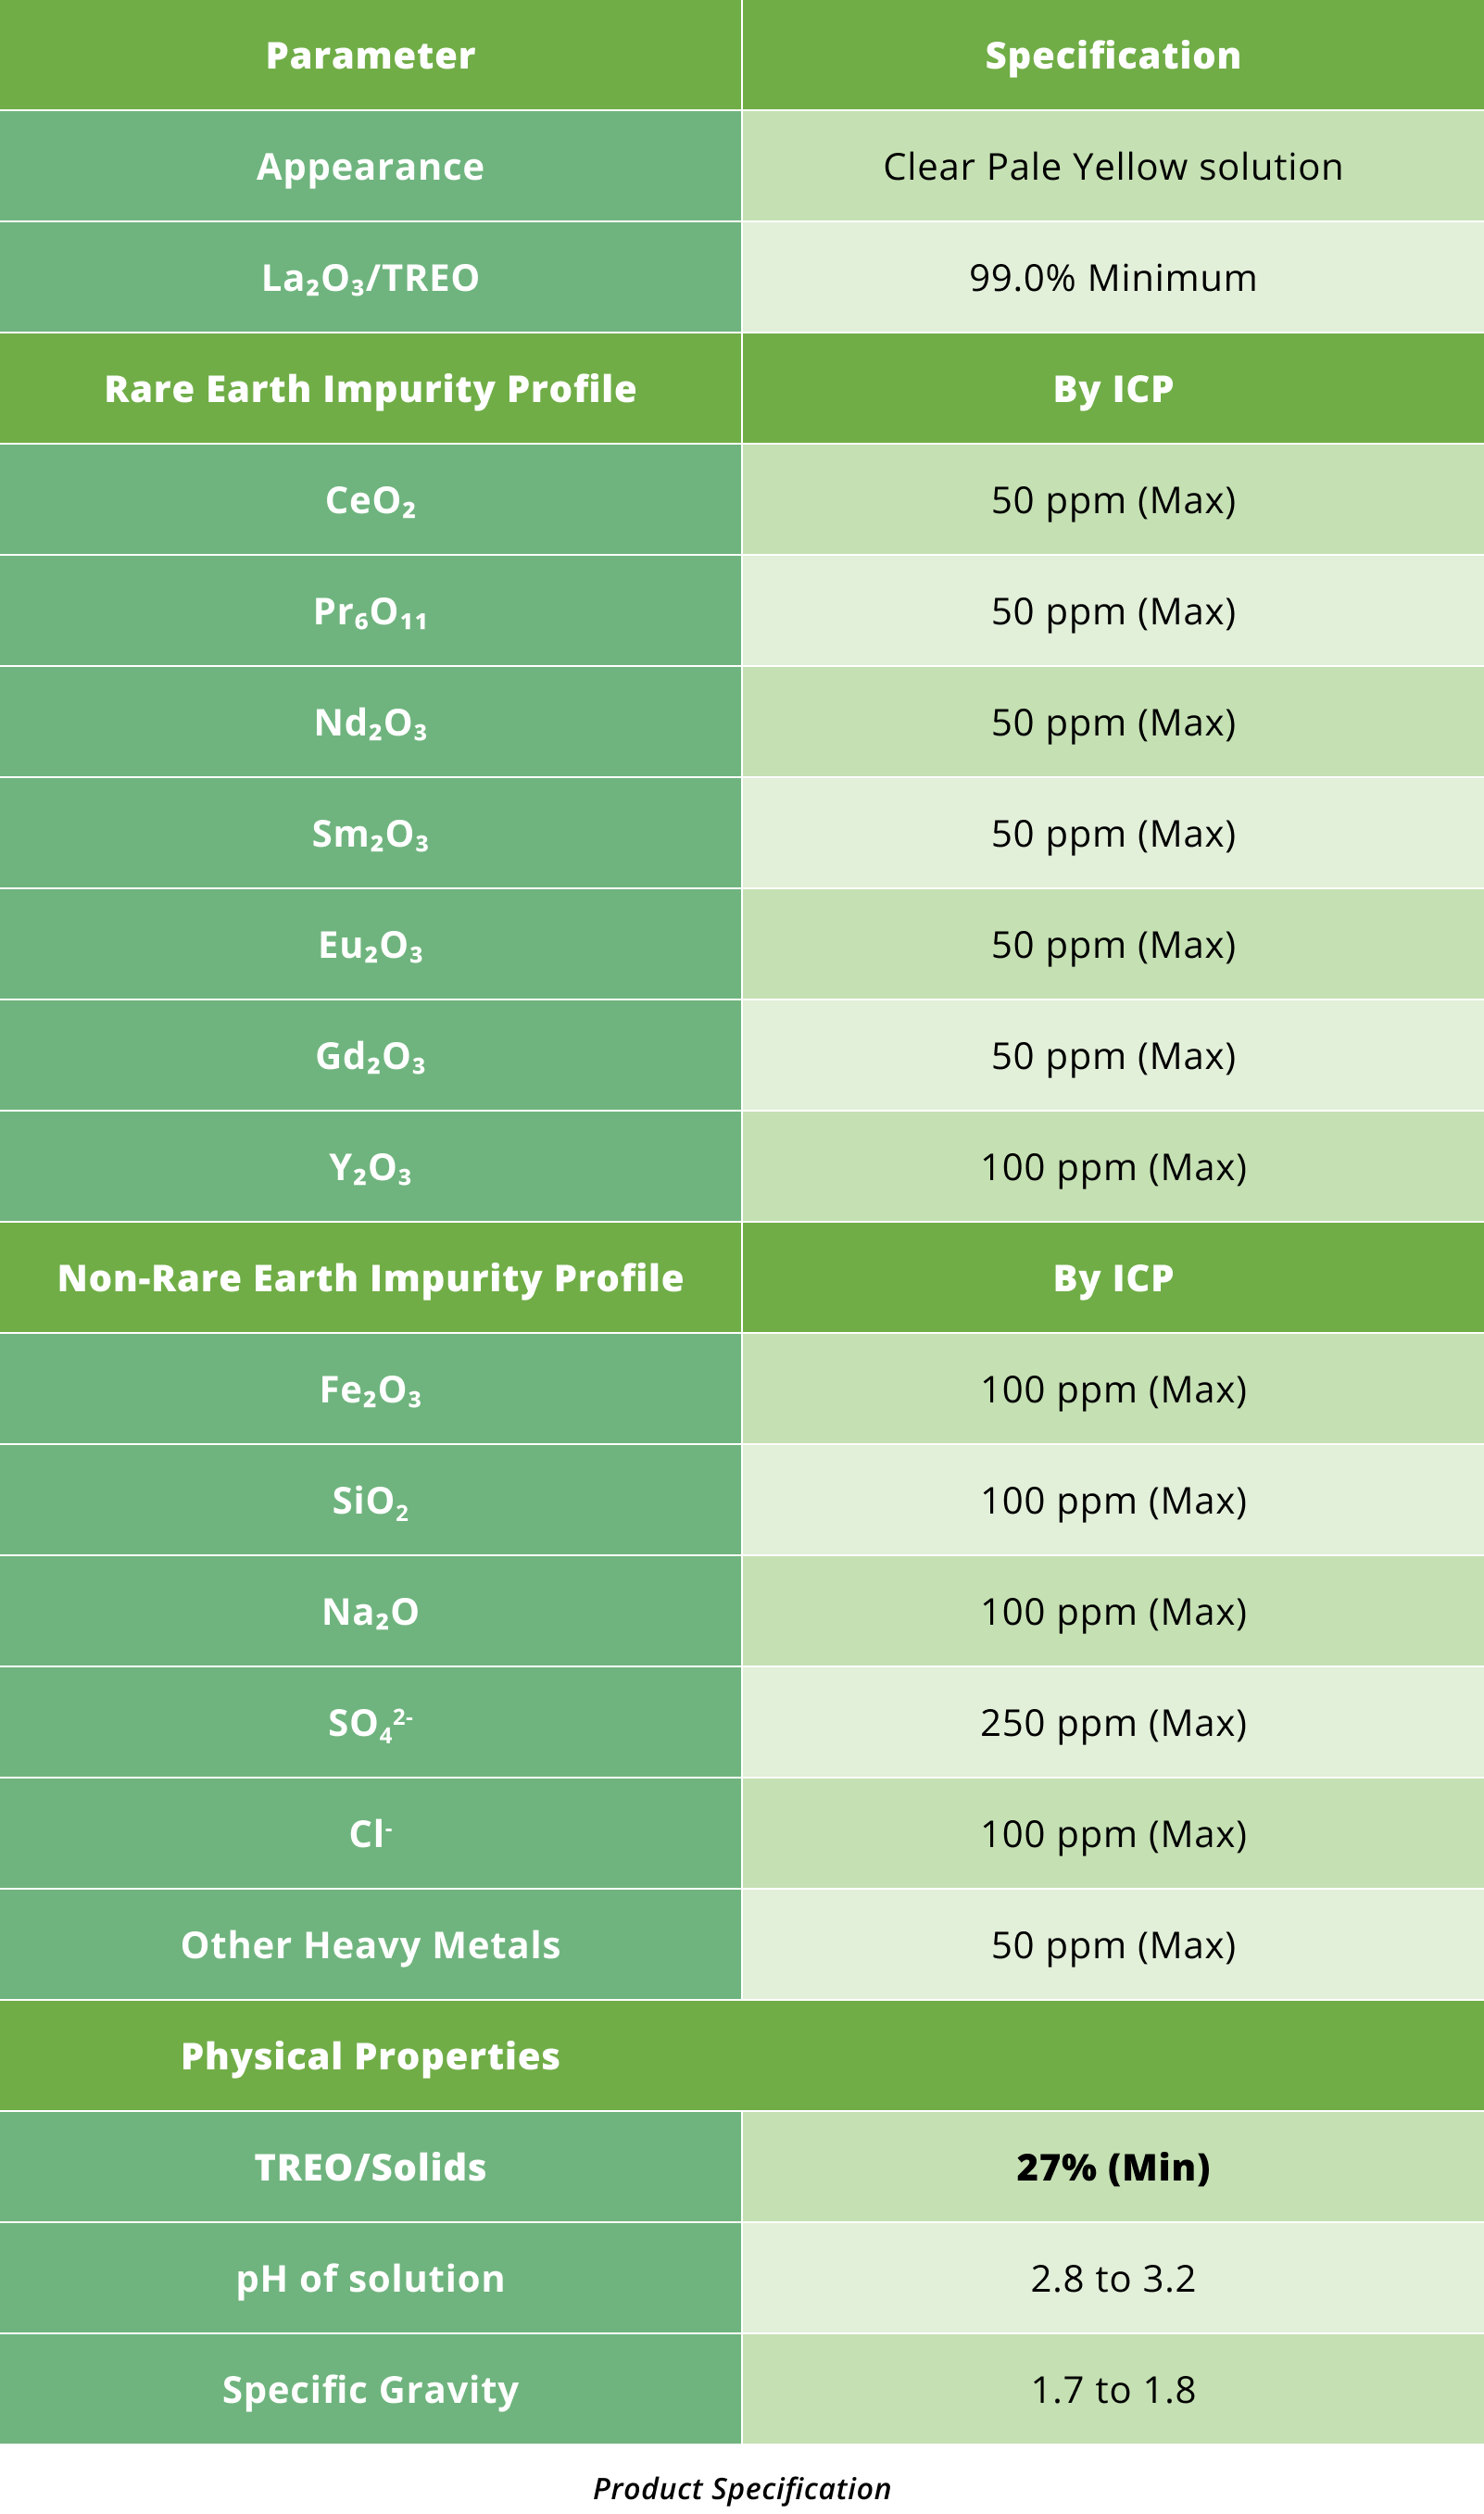The width and height of the screenshot is (1484, 2514).
Task: Select the 2.8 to 3.2 pH value
Action: coord(1112,2278)
